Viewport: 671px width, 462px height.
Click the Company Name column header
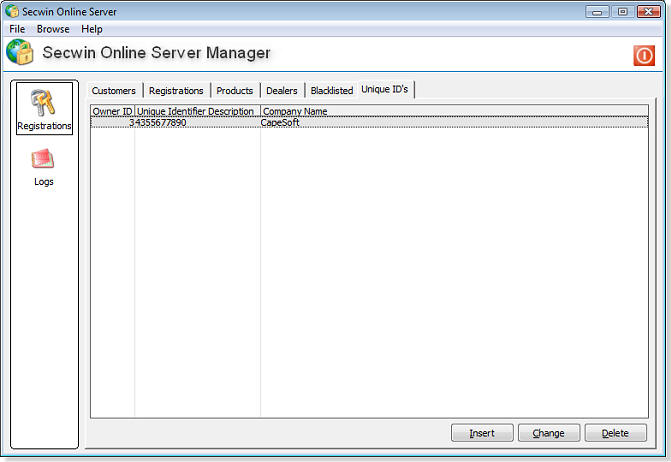[x=294, y=111]
